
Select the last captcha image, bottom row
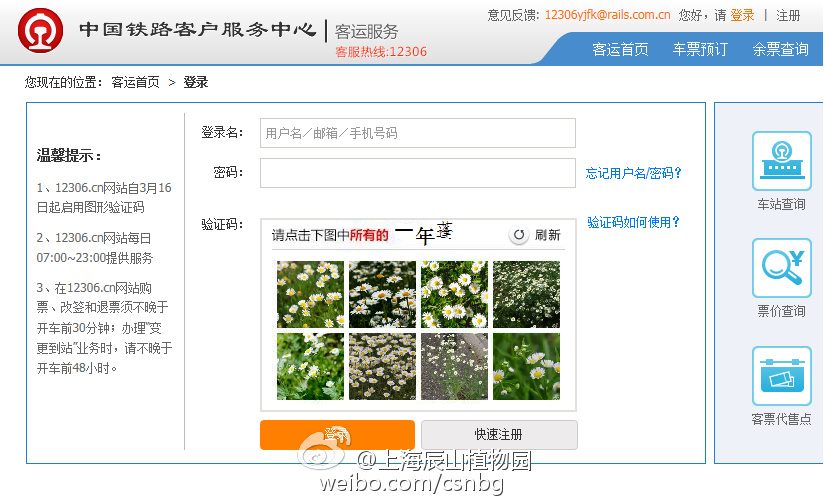click(526, 366)
